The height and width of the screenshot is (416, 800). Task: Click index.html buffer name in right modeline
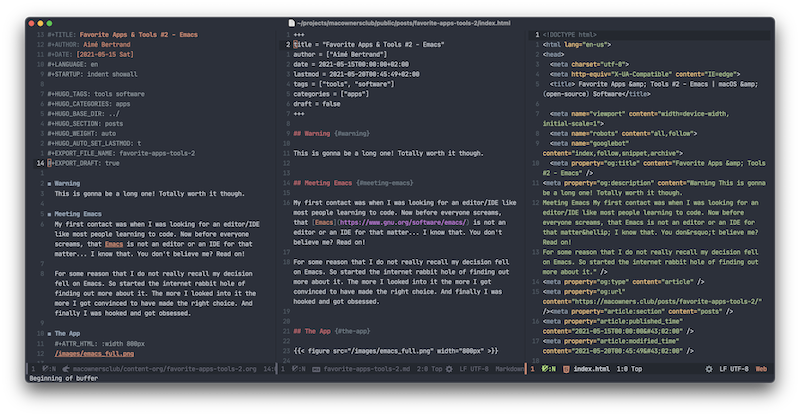(x=591, y=369)
